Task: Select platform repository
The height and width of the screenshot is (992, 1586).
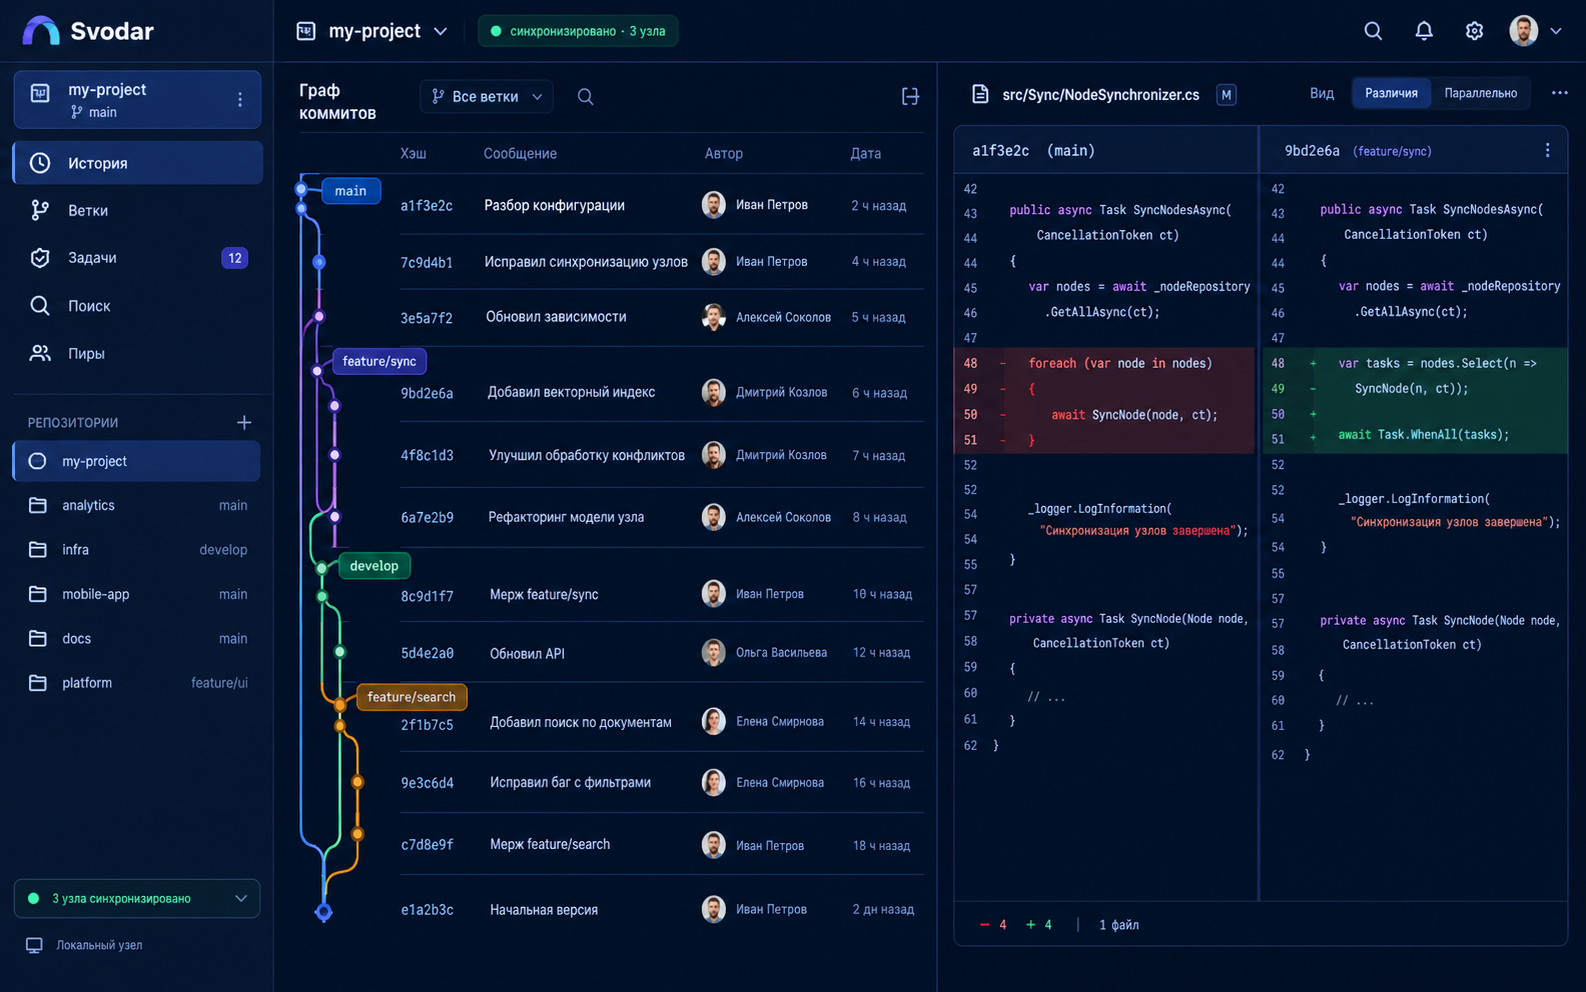Action: [x=138, y=683]
